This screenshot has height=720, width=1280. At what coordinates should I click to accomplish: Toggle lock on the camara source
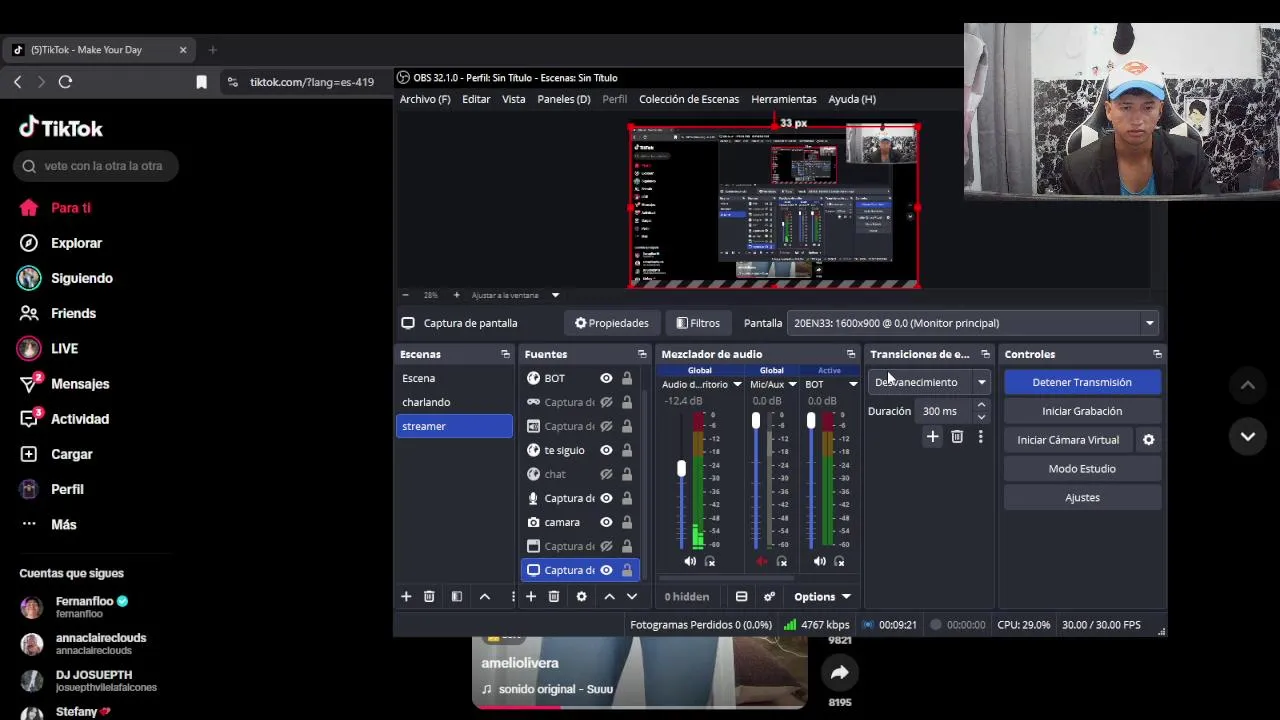pos(627,522)
